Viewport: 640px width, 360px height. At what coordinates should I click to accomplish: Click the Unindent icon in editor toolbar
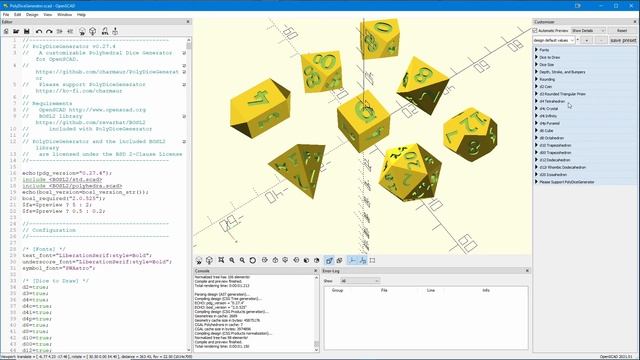click(x=60, y=31)
